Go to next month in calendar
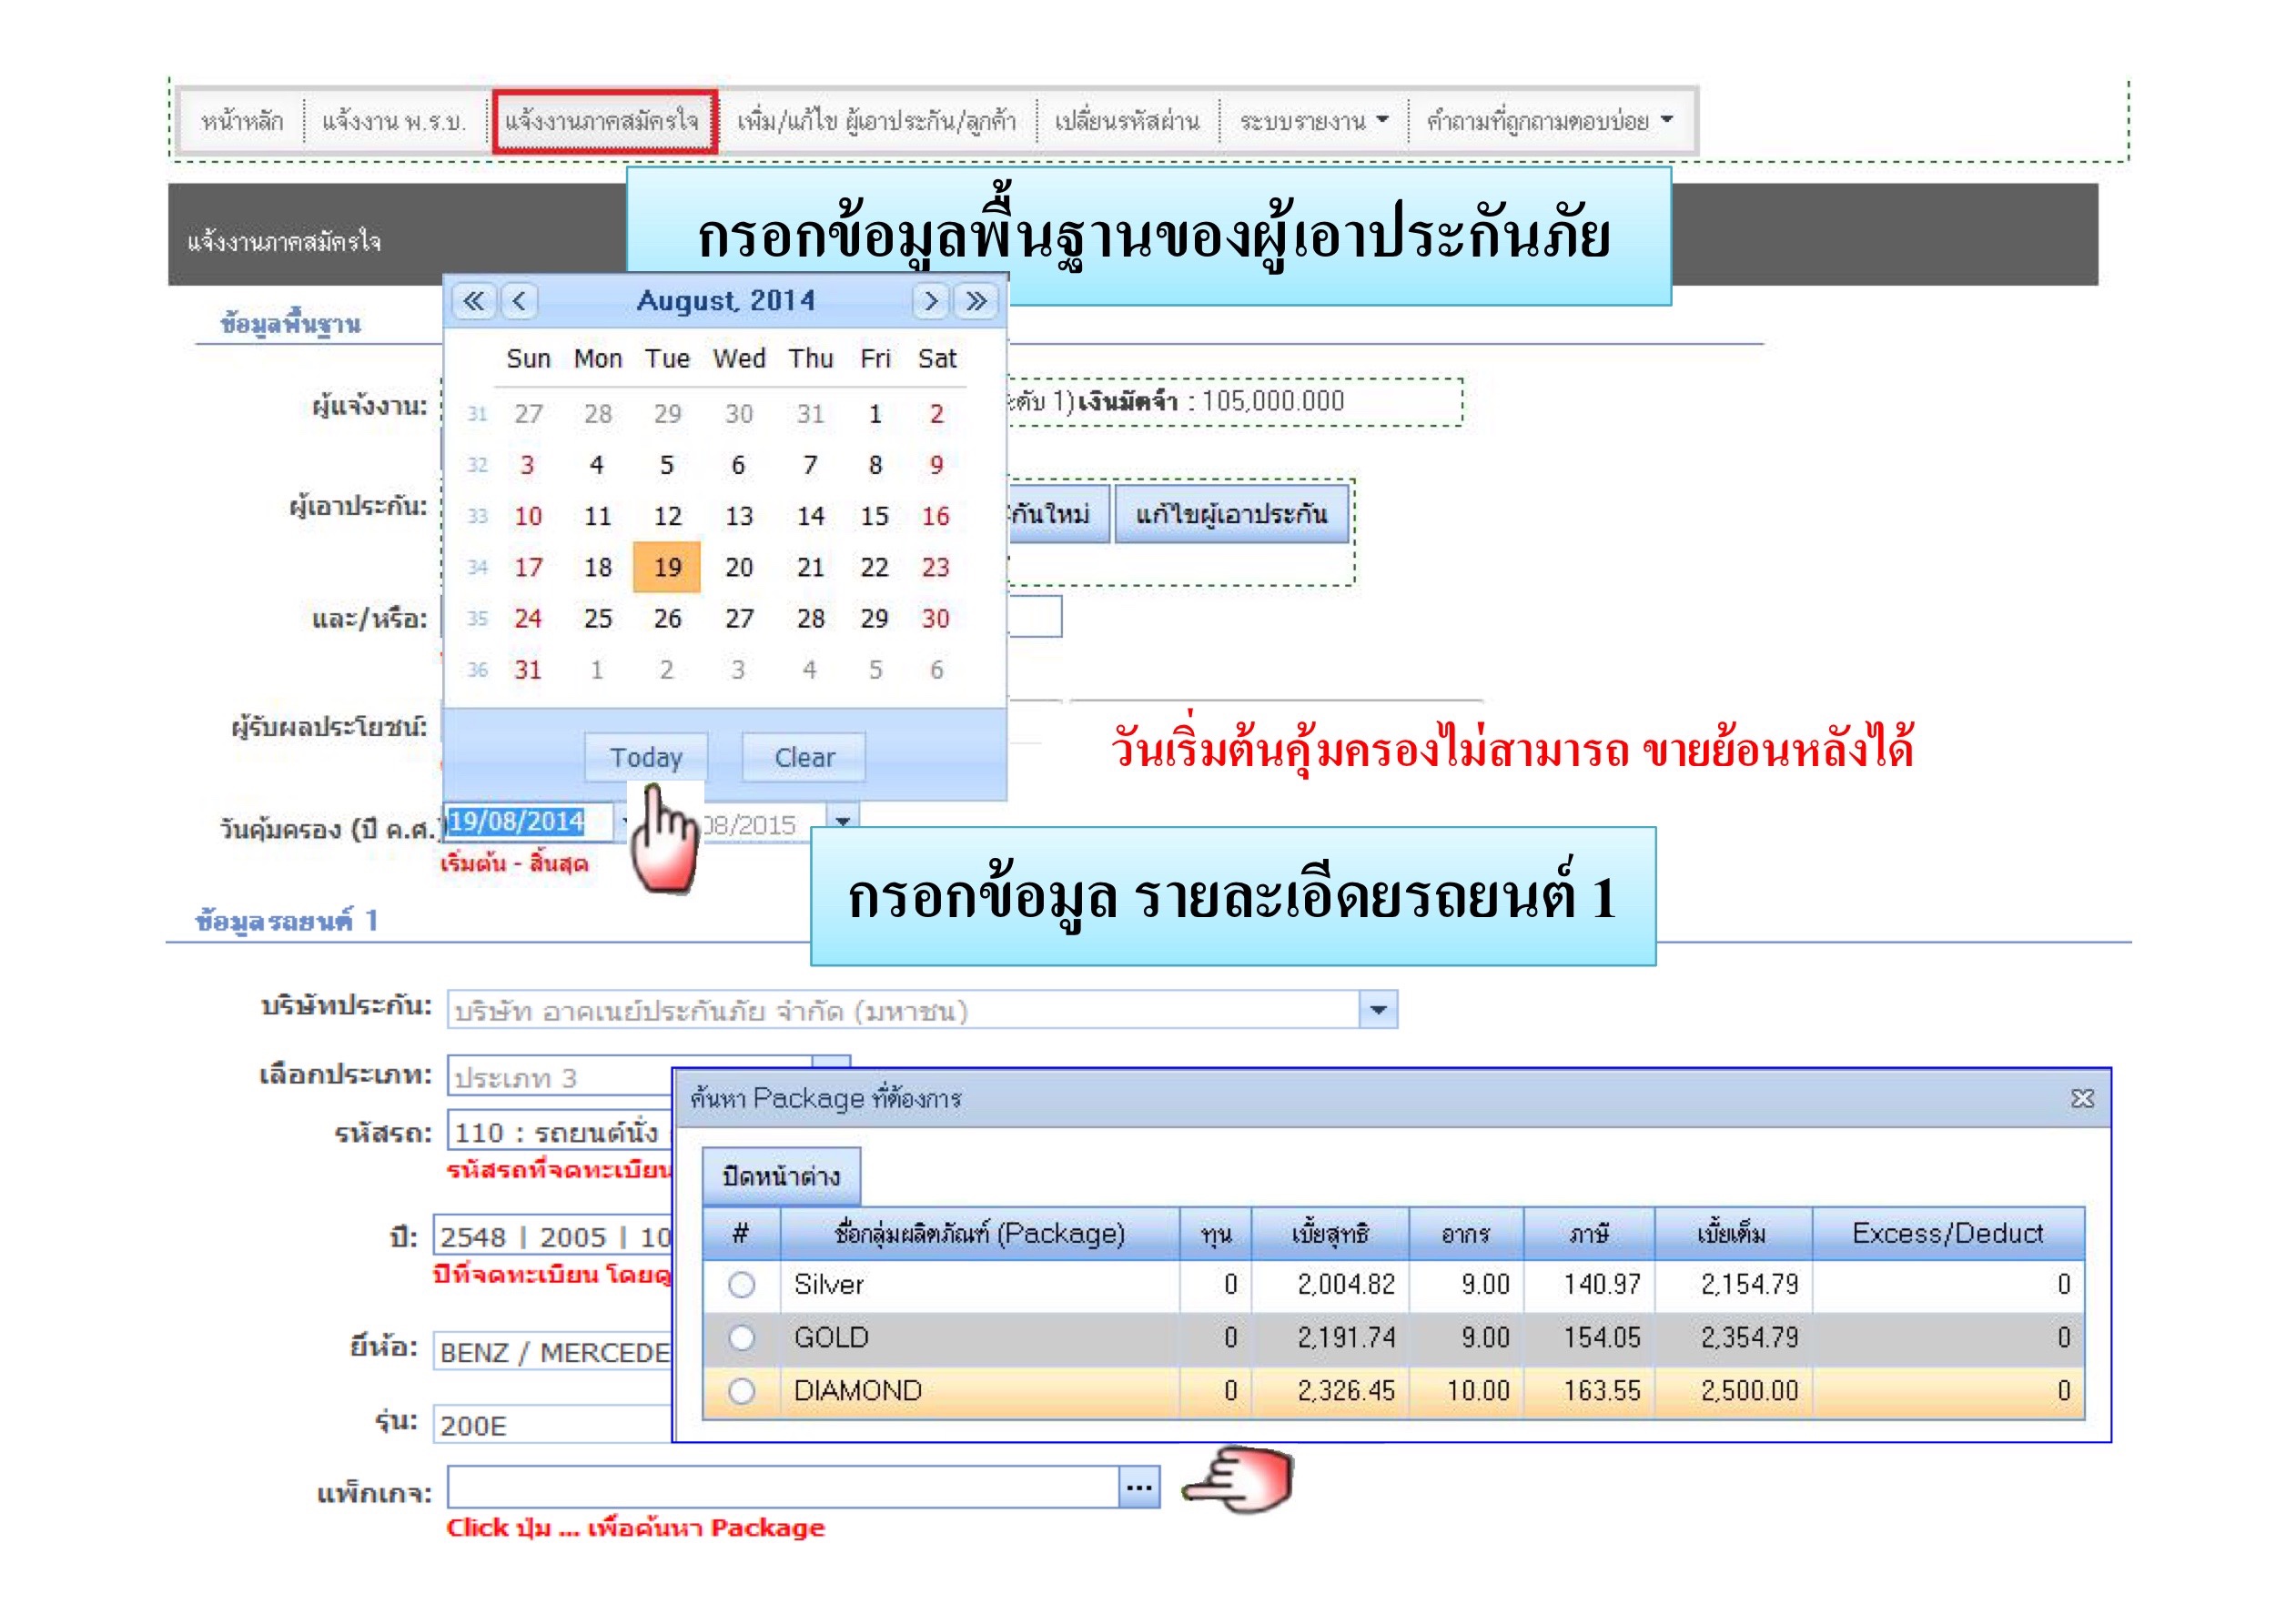 [x=930, y=301]
